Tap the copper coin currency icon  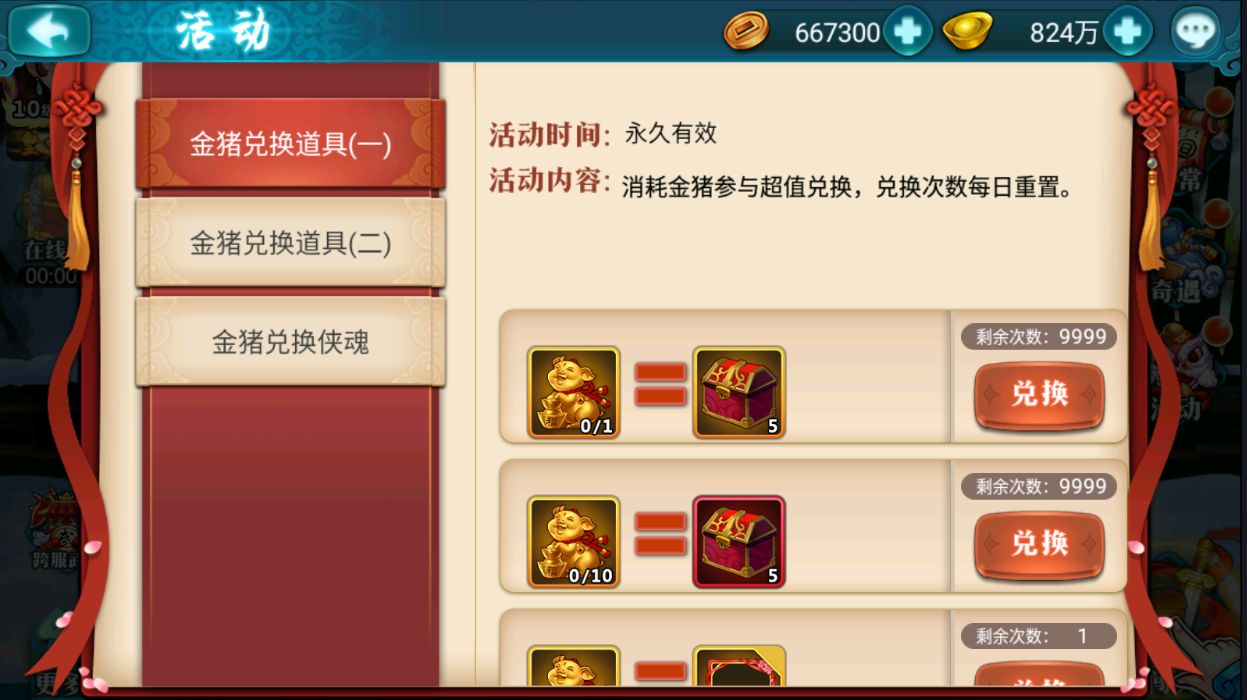click(x=746, y=32)
